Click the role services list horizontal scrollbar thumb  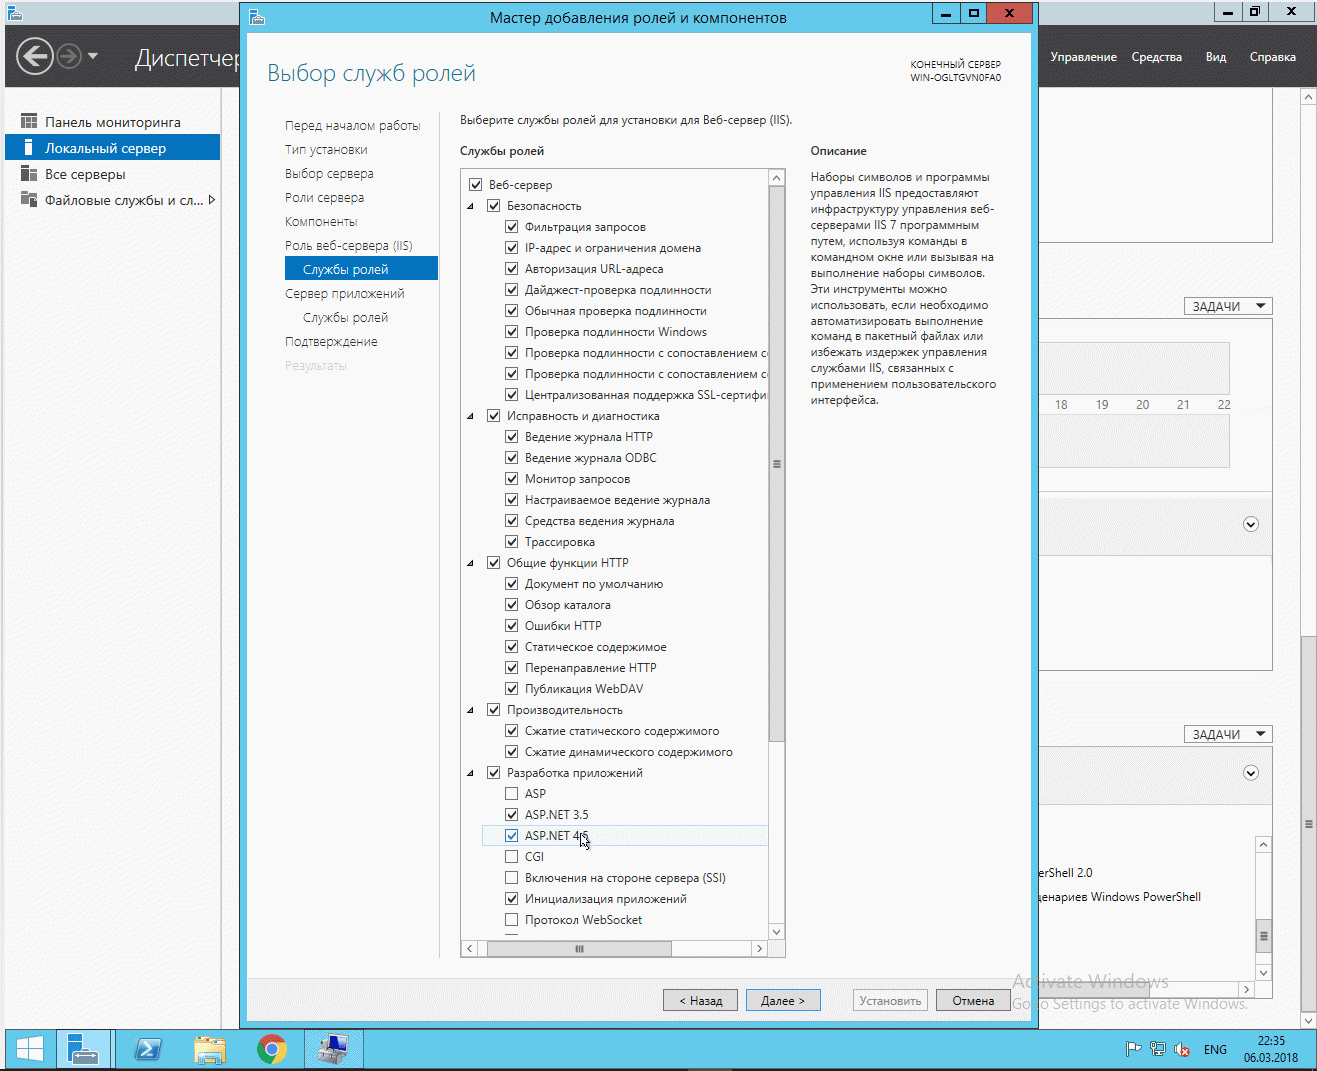tap(579, 949)
